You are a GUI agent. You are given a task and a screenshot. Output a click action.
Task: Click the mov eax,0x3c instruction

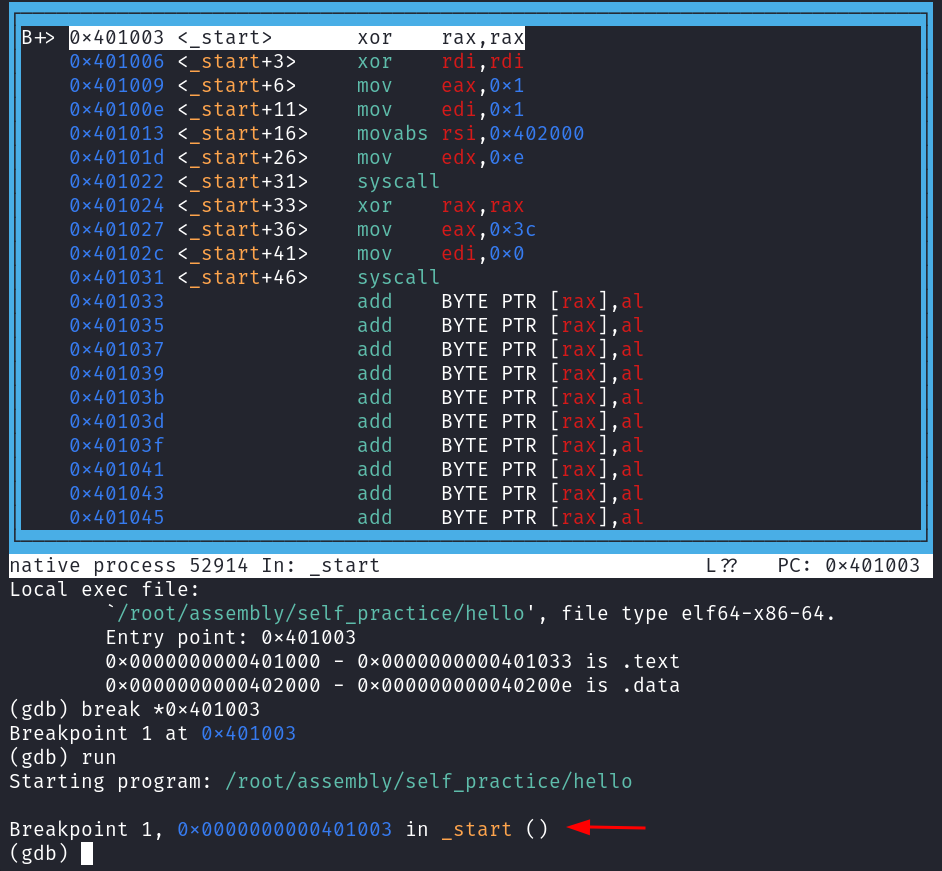447,230
